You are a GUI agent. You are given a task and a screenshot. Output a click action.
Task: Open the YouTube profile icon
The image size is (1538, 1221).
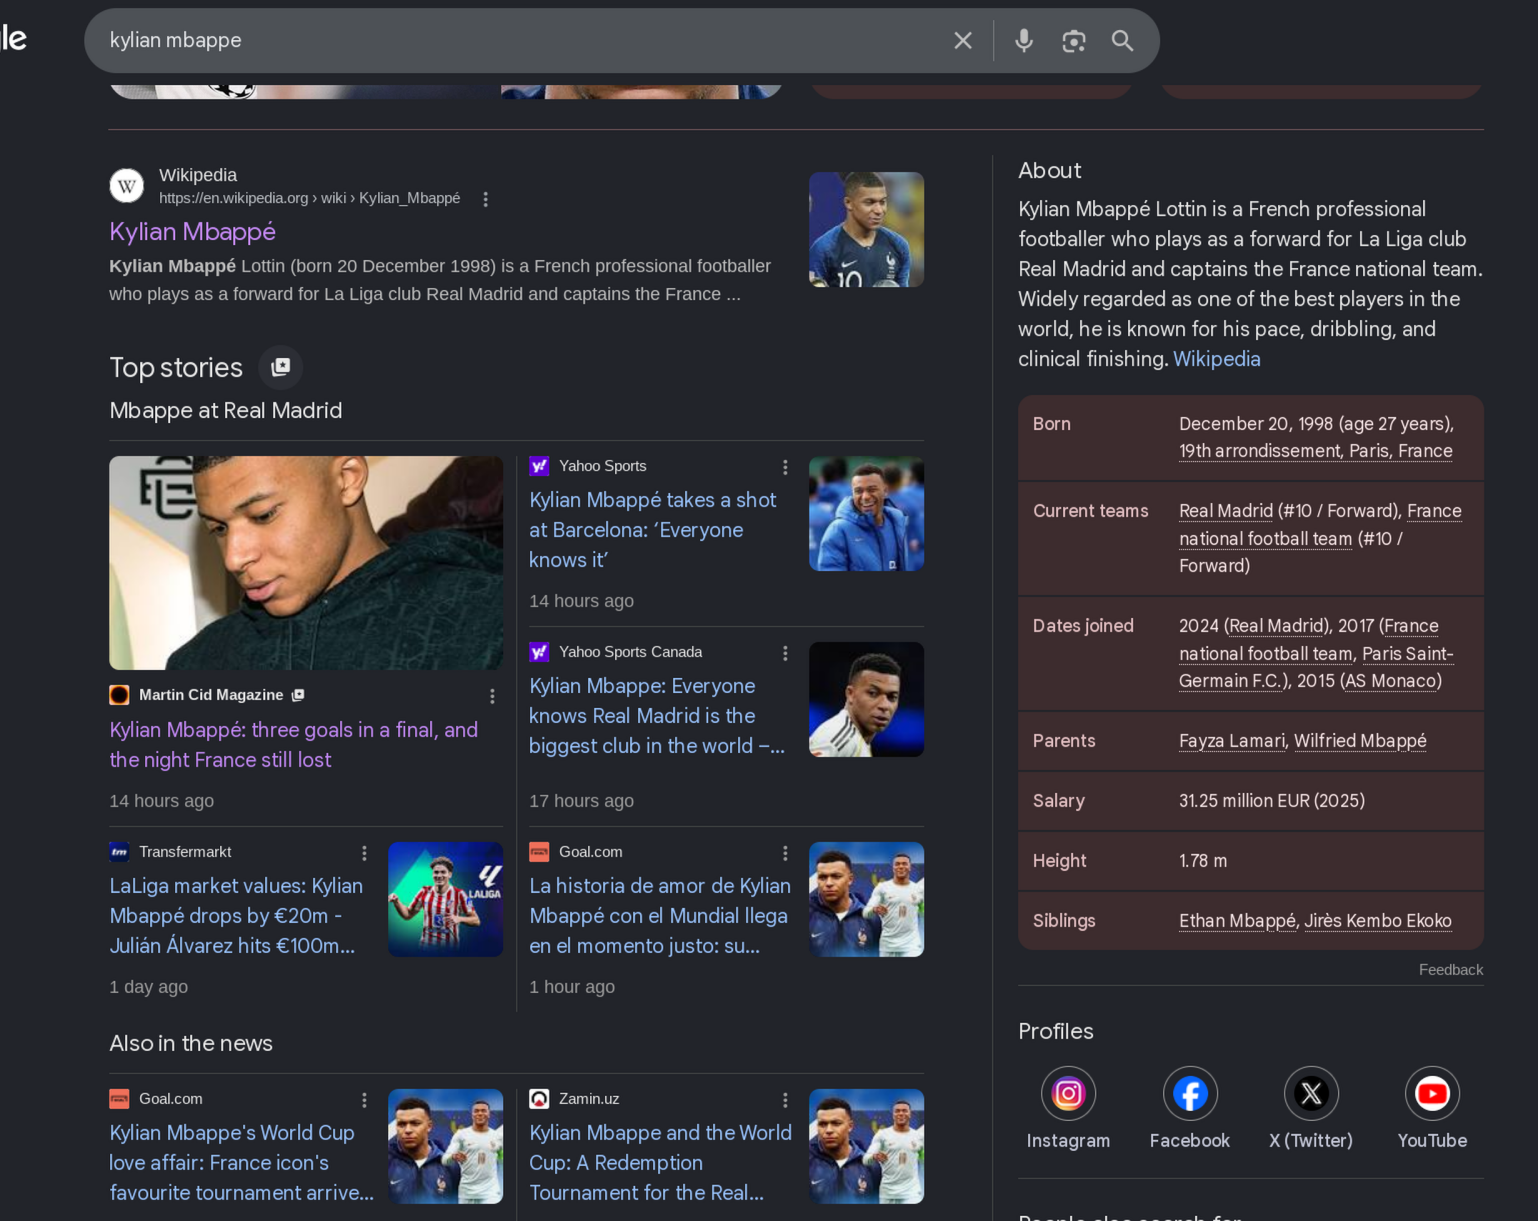pos(1432,1094)
